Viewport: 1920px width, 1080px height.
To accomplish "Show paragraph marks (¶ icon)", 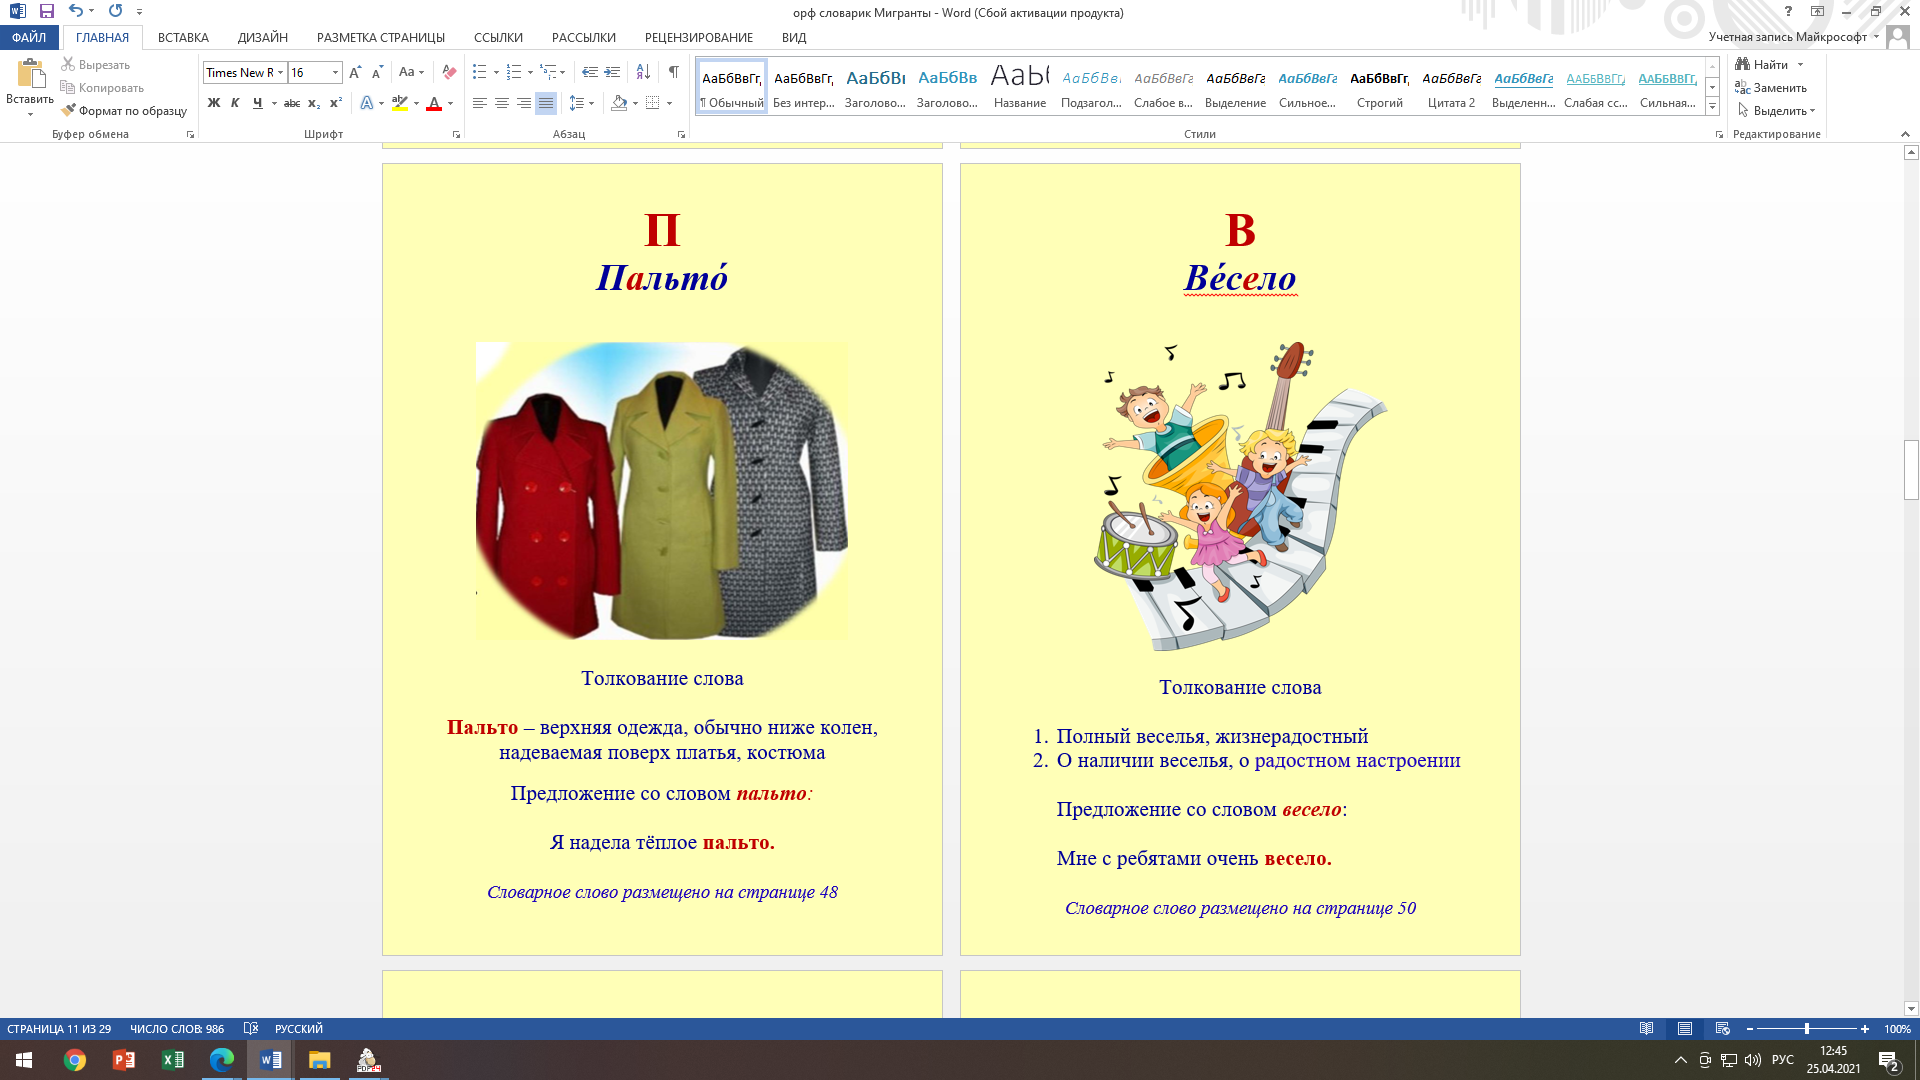I will (674, 72).
